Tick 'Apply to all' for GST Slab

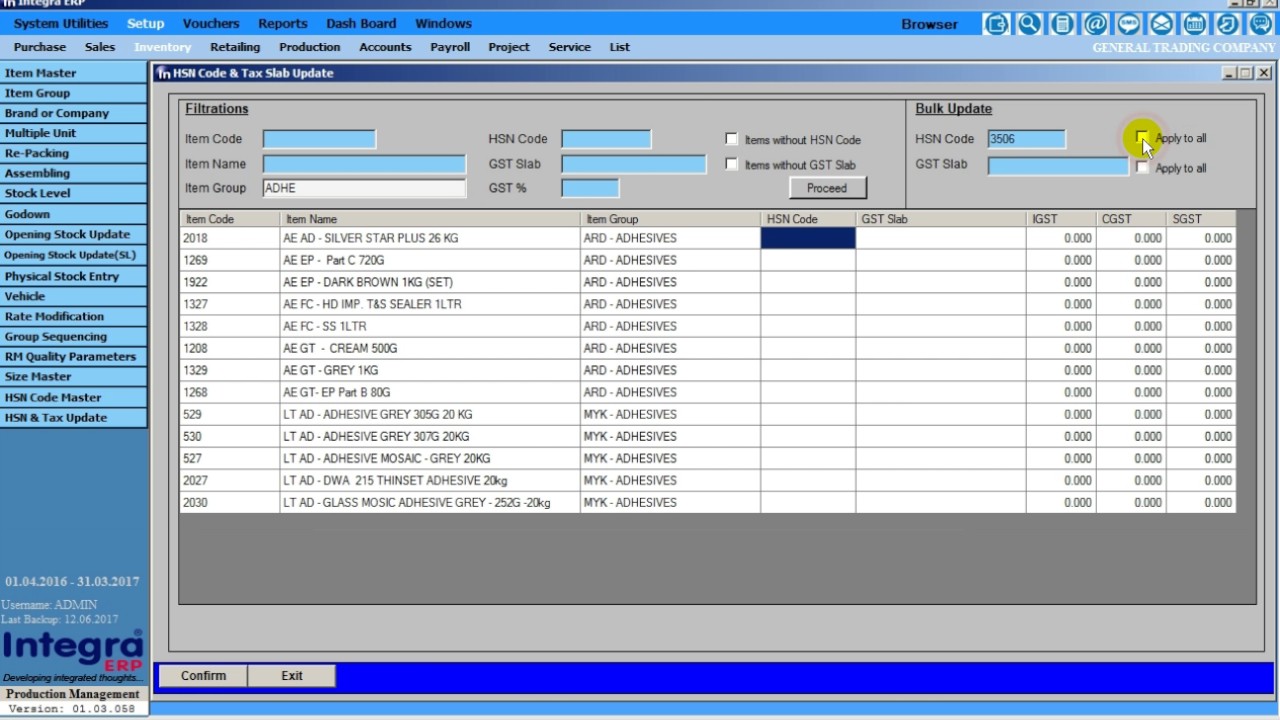(1142, 168)
